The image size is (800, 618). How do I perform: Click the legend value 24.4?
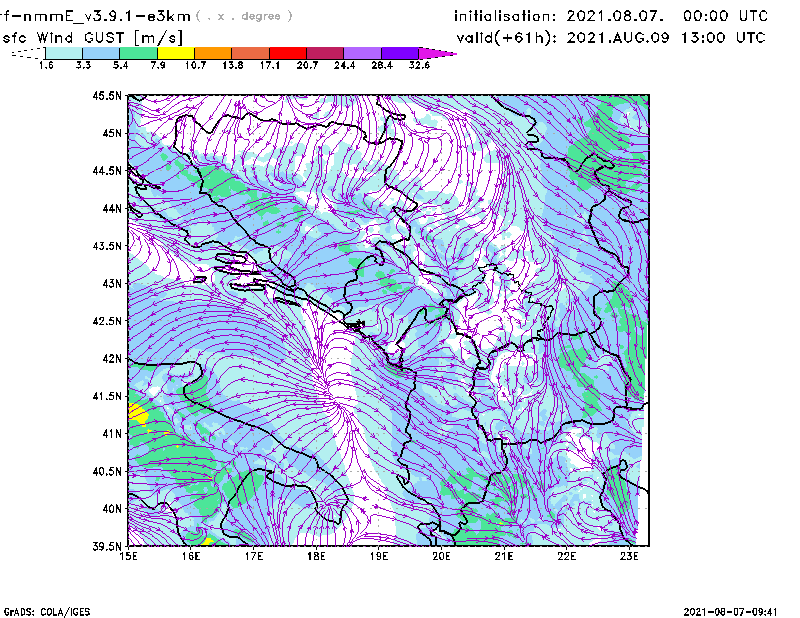[344, 65]
